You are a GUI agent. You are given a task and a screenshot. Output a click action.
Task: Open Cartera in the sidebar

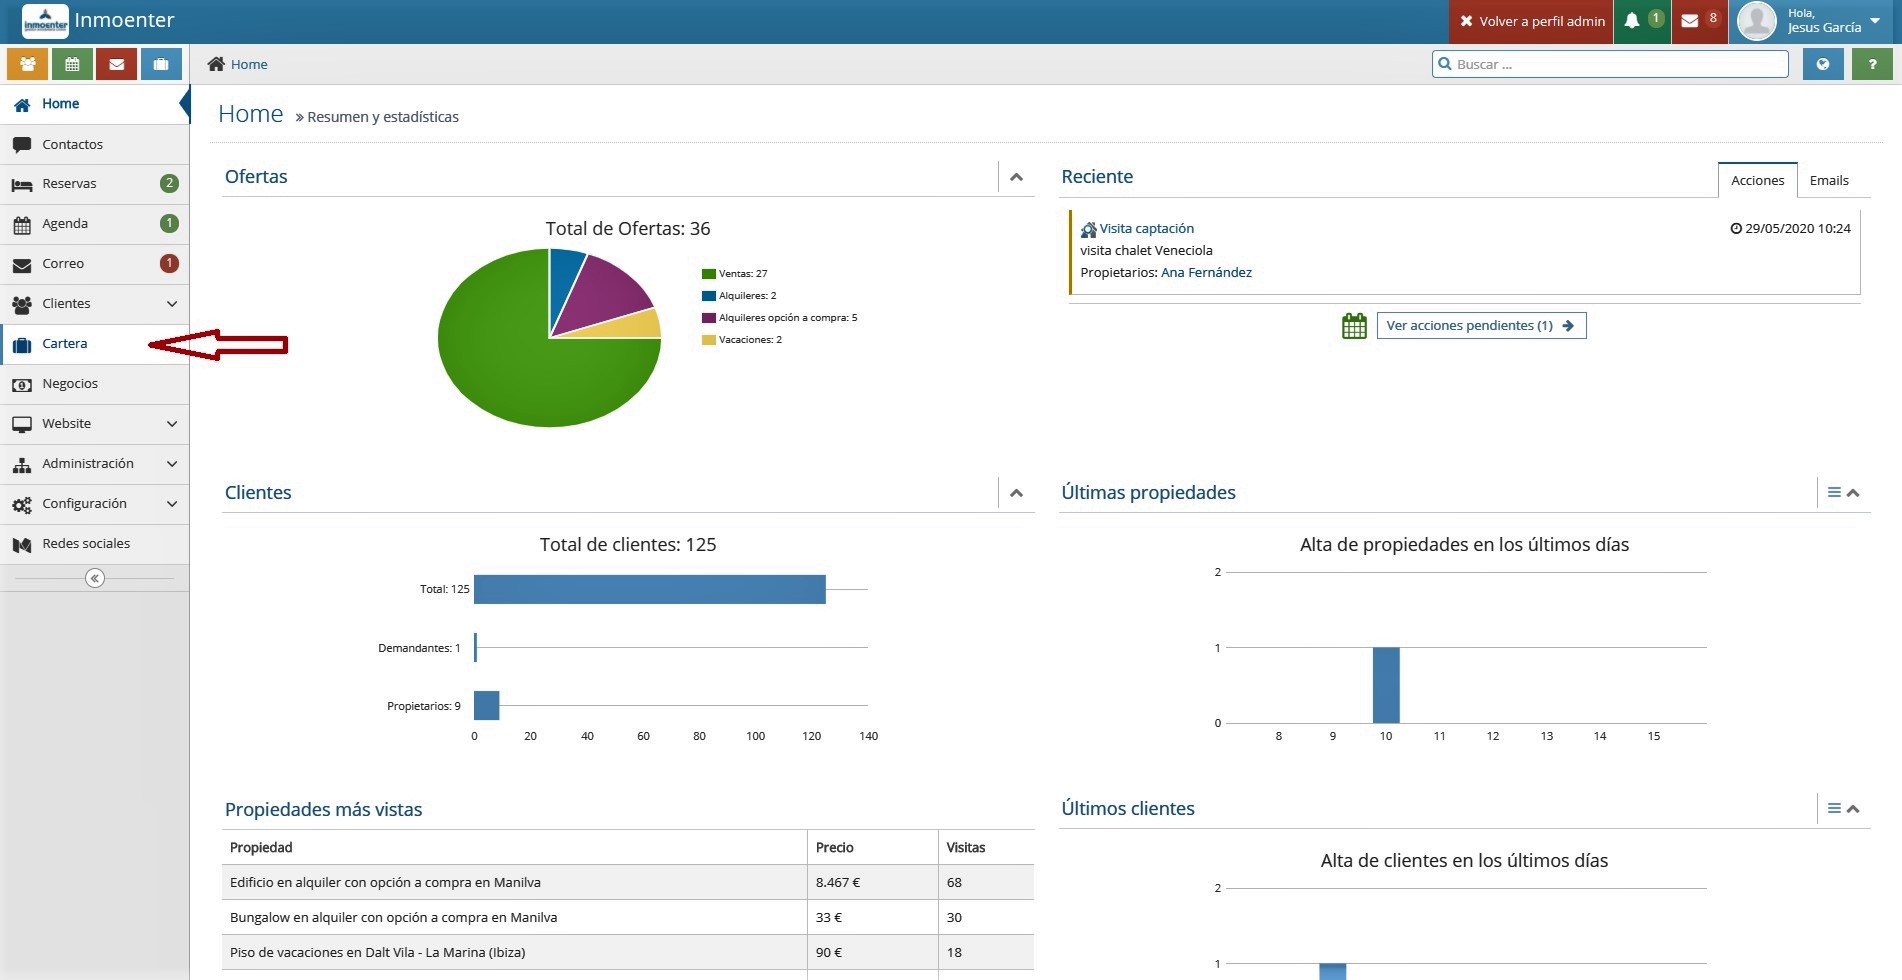(x=94, y=344)
